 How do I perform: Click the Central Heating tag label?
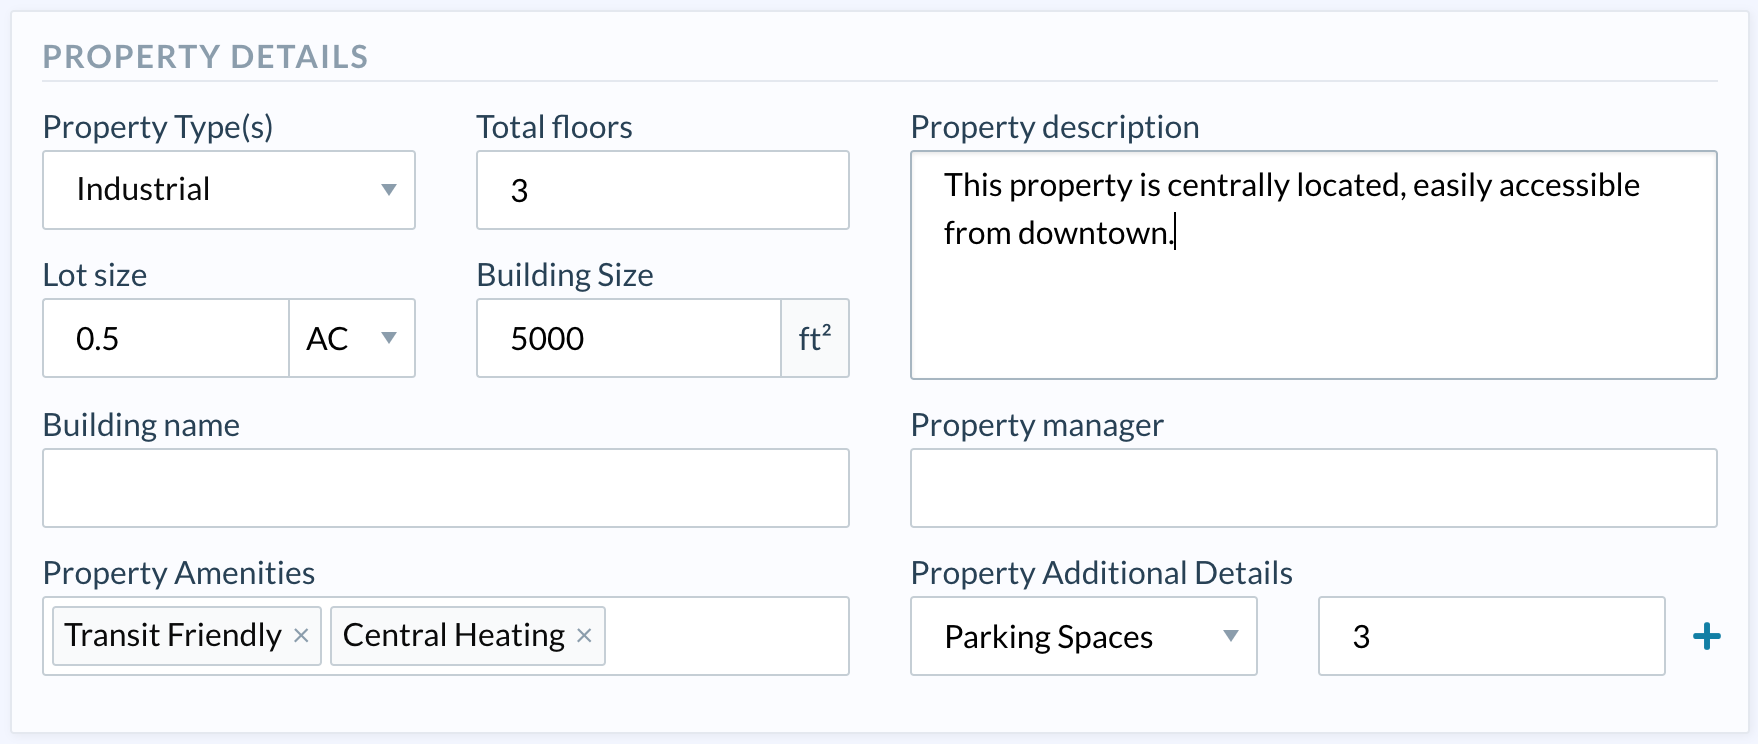pos(454,636)
